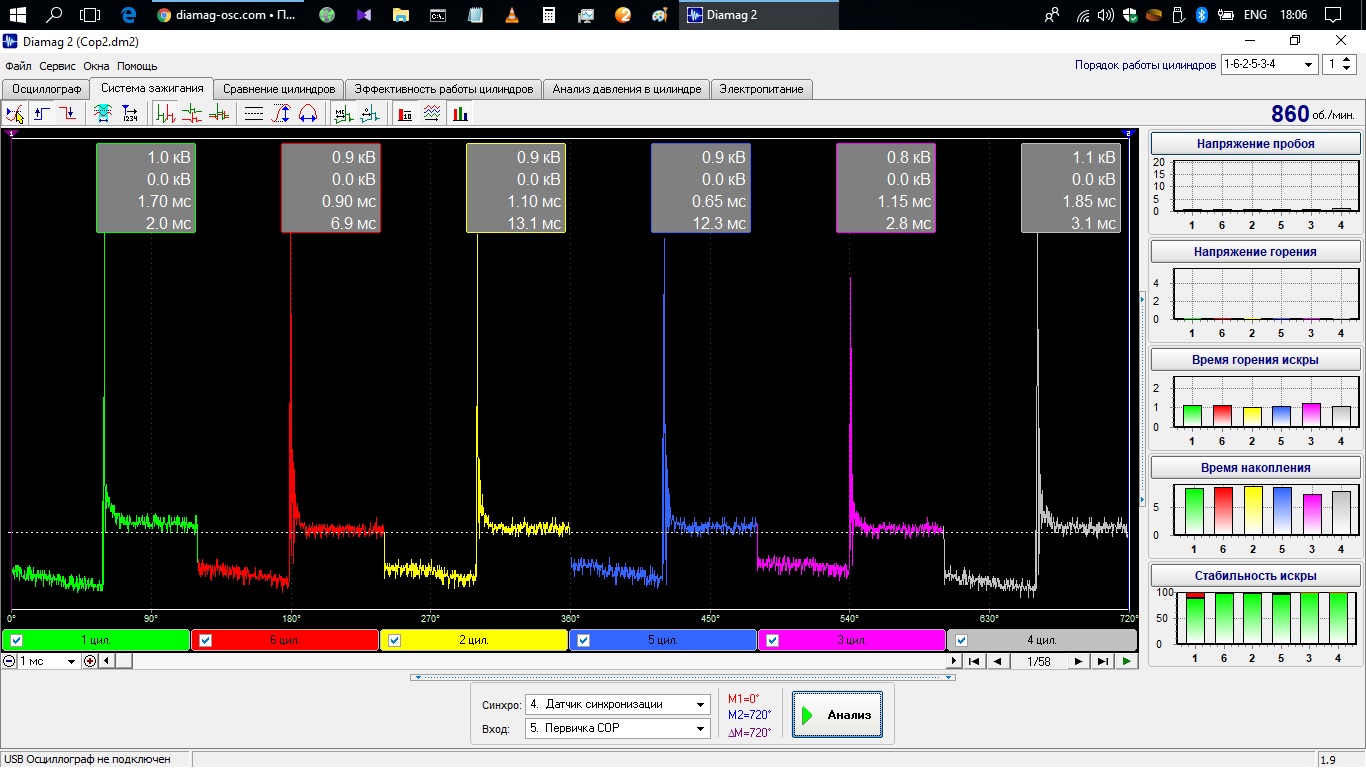Click the Напряжение пробоя panel header
The image size is (1366, 768).
1256,144
